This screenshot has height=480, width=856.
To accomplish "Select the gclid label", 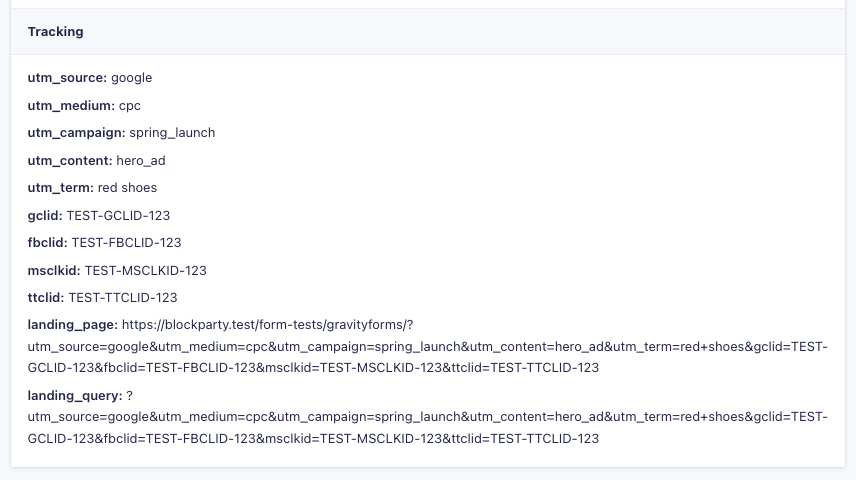I will 45,215.
